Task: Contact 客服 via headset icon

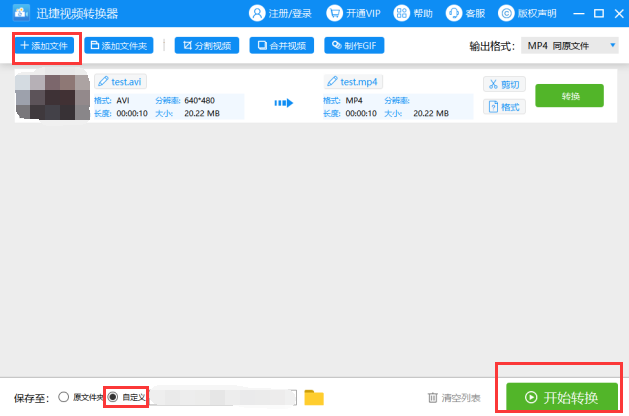Action: (x=454, y=13)
